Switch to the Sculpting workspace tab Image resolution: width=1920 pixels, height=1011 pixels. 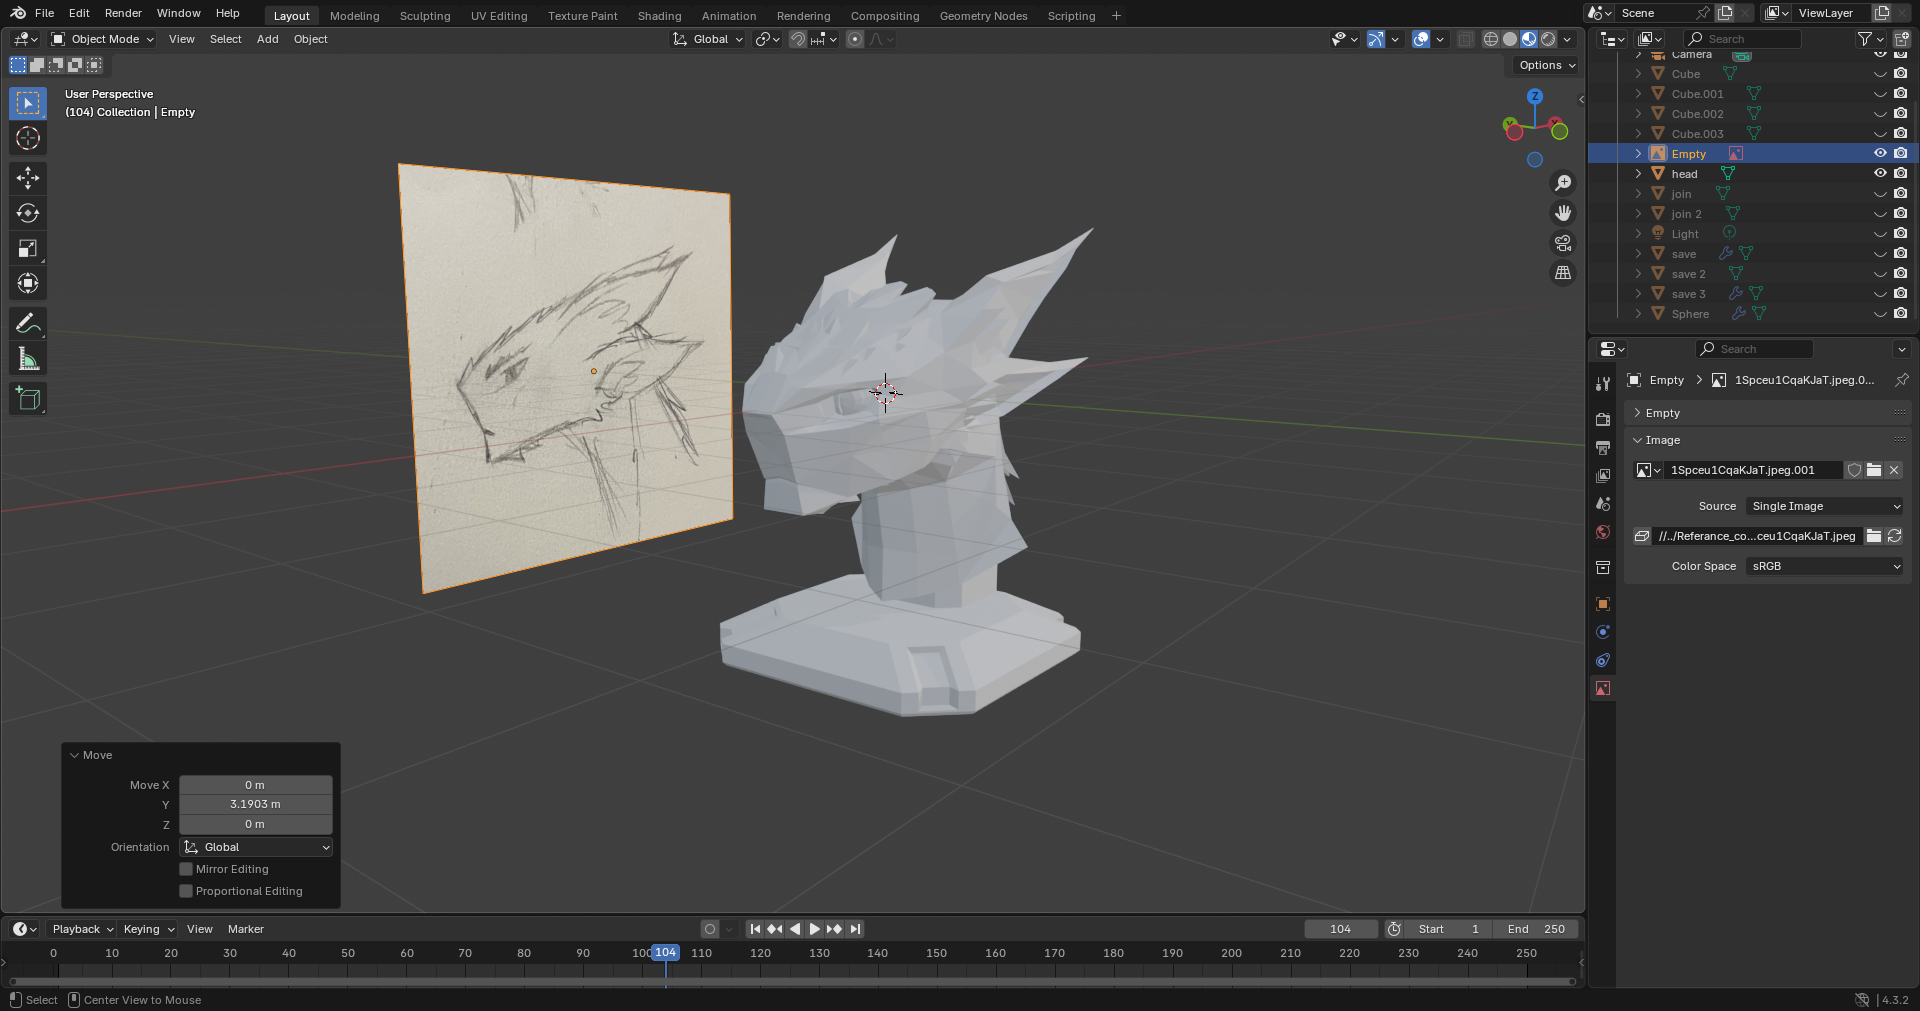coord(425,16)
